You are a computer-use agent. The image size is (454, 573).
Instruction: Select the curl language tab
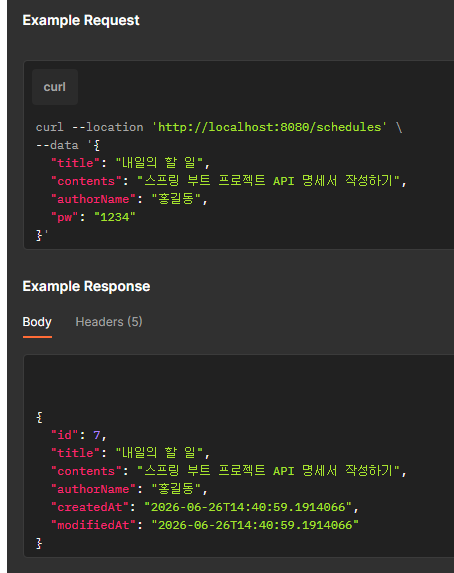tap(55, 87)
